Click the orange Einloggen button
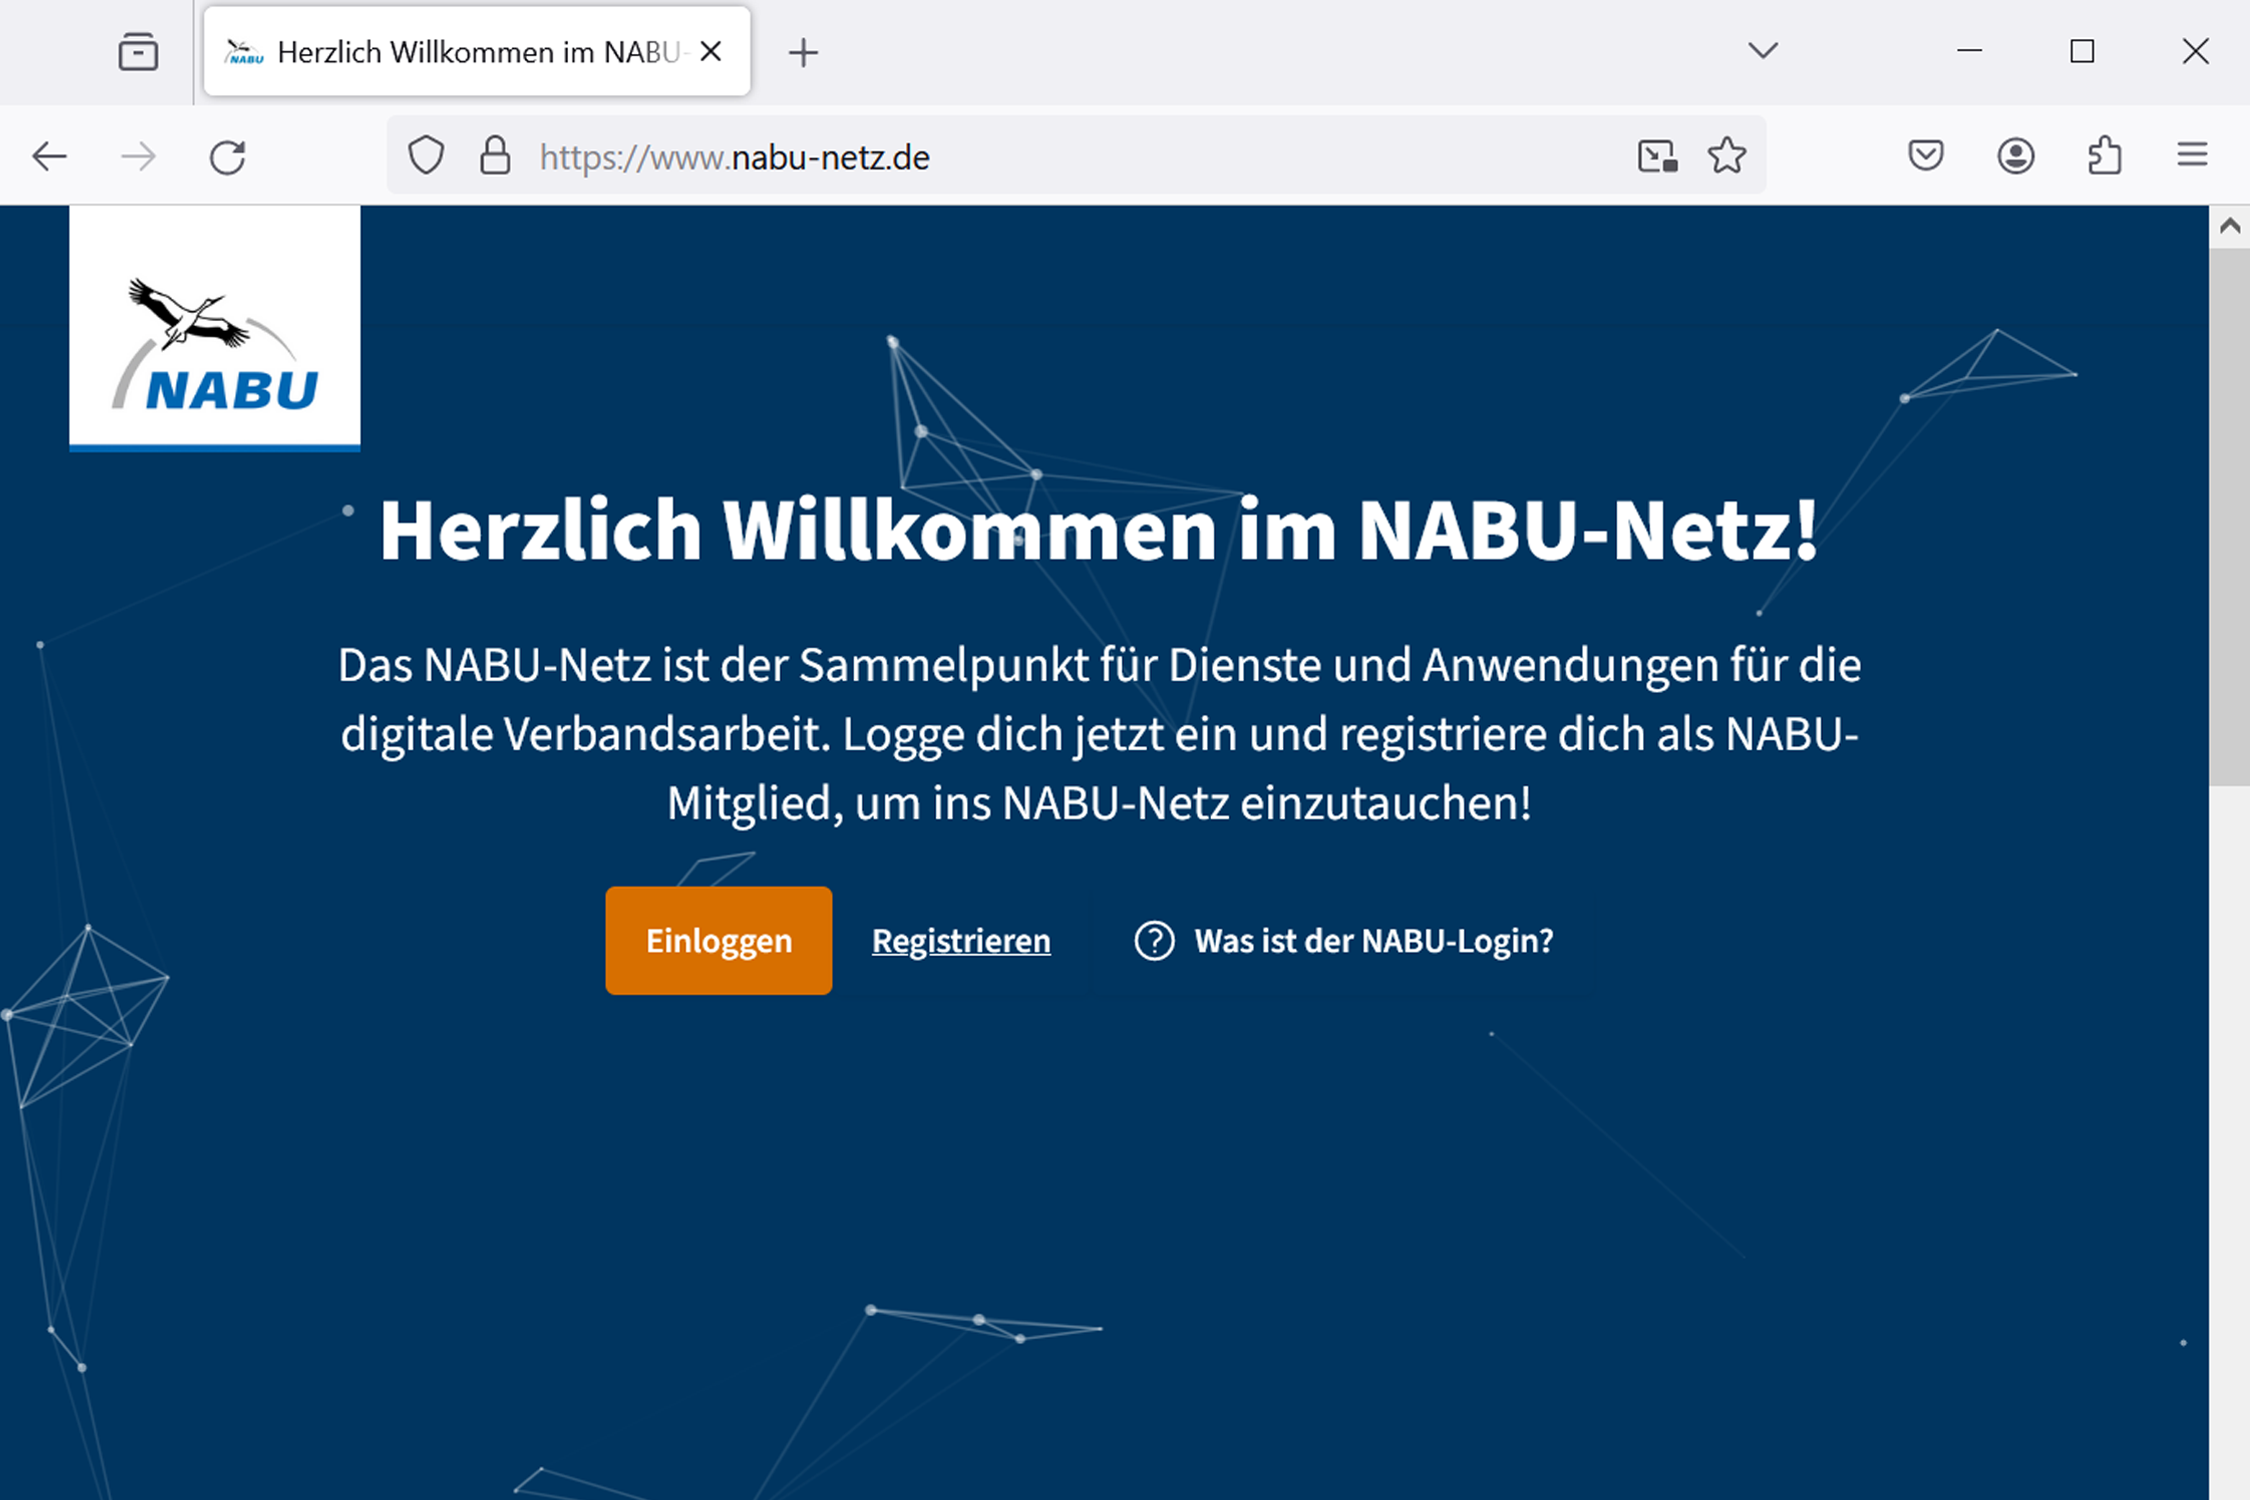 (718, 940)
